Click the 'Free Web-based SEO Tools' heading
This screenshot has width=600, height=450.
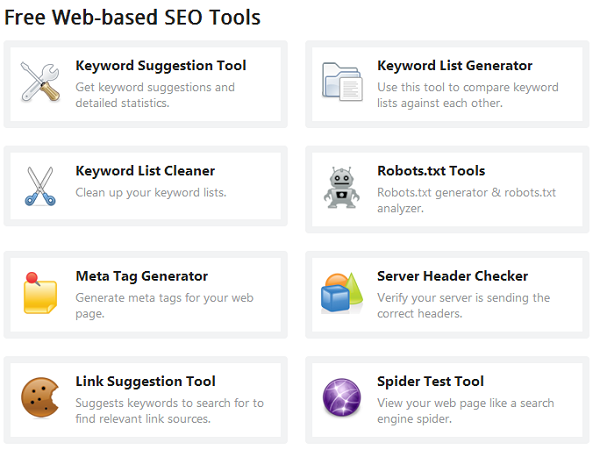(132, 18)
